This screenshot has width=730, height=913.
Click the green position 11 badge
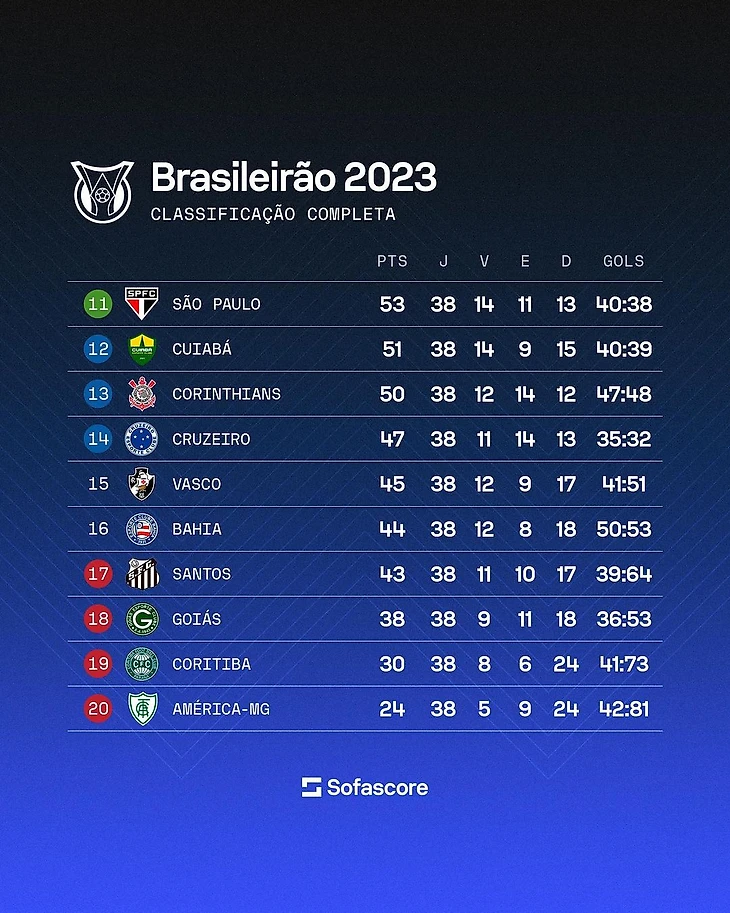98,304
